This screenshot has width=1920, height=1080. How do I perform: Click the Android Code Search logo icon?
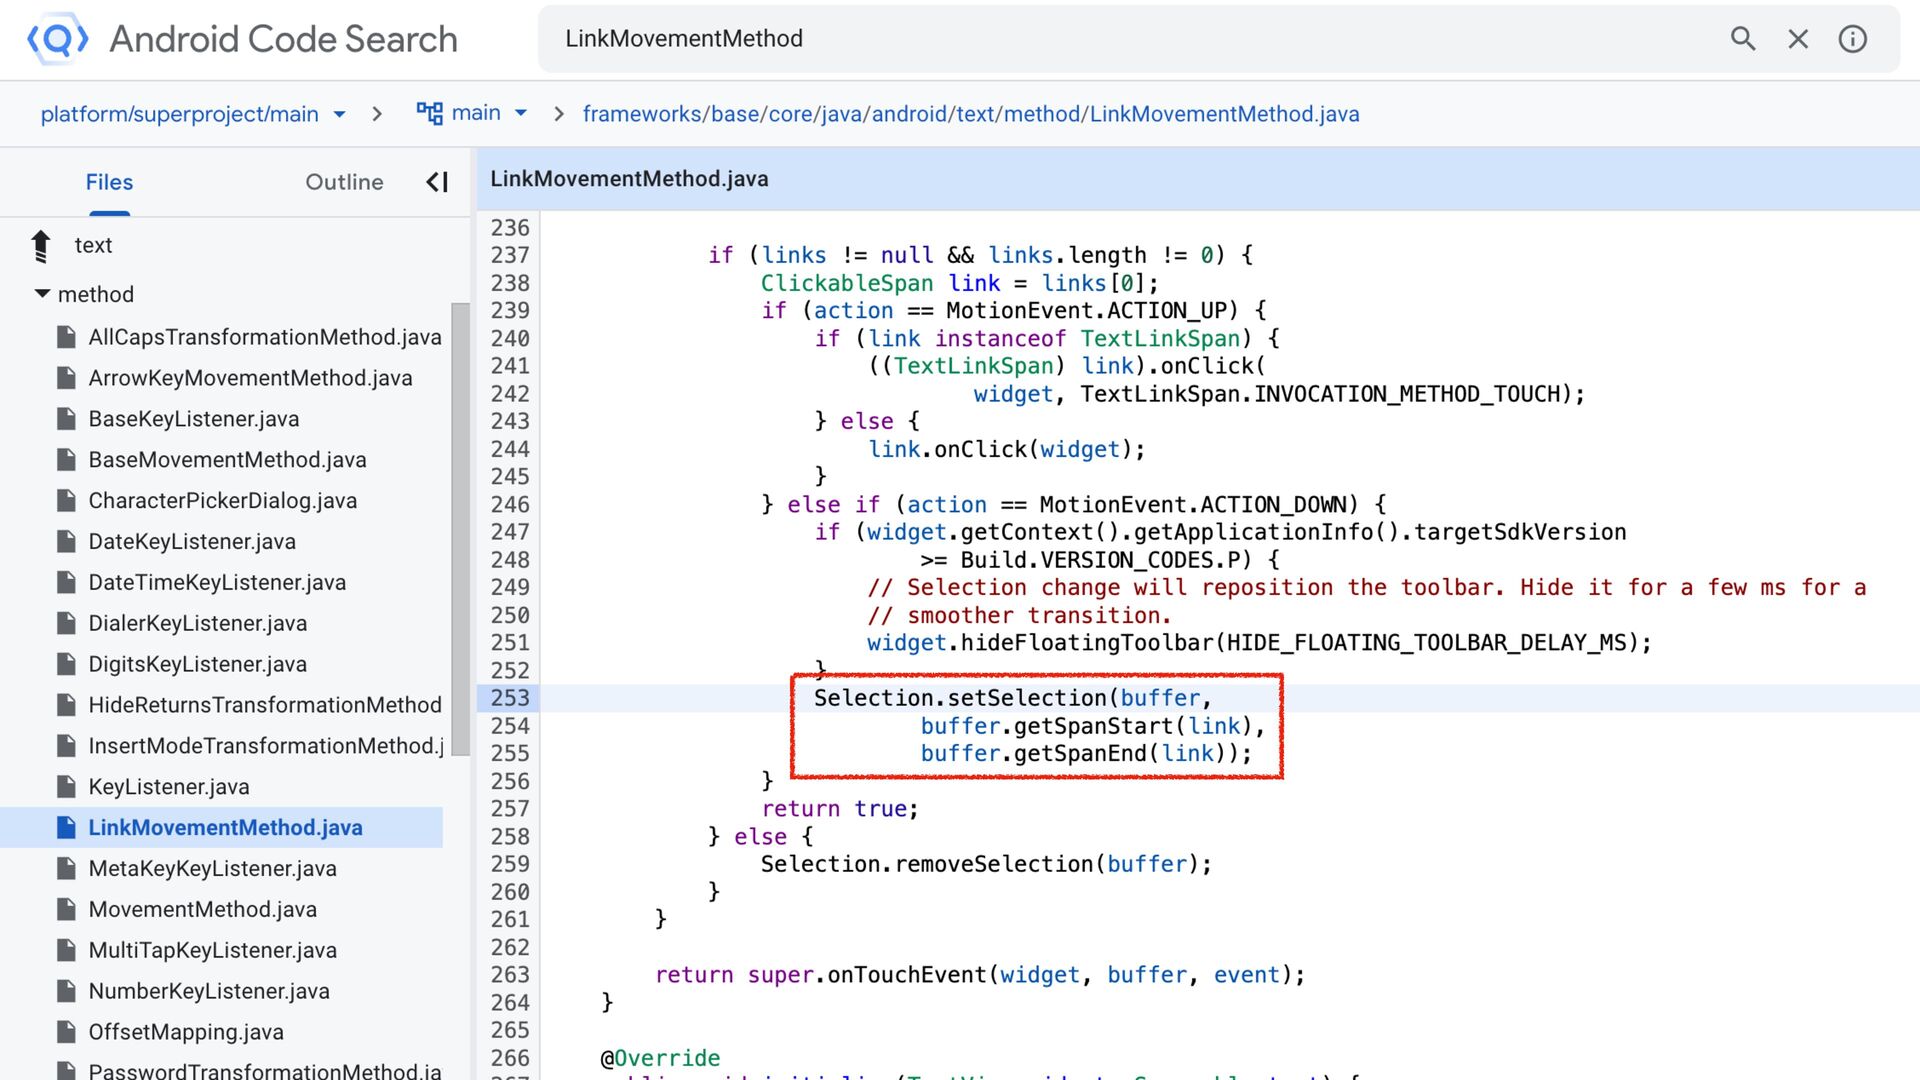pos(57,39)
